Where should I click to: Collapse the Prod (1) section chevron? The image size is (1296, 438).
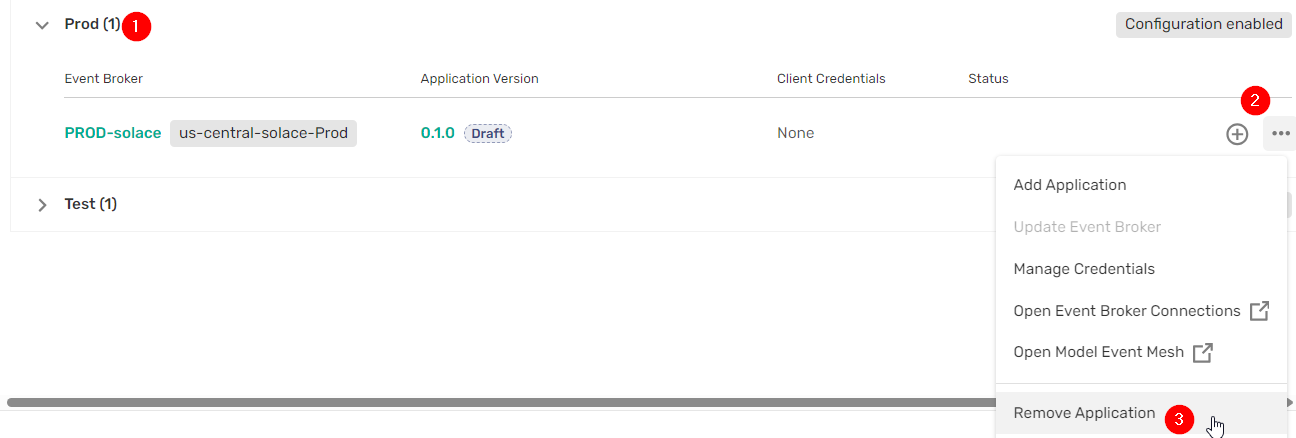click(x=42, y=25)
